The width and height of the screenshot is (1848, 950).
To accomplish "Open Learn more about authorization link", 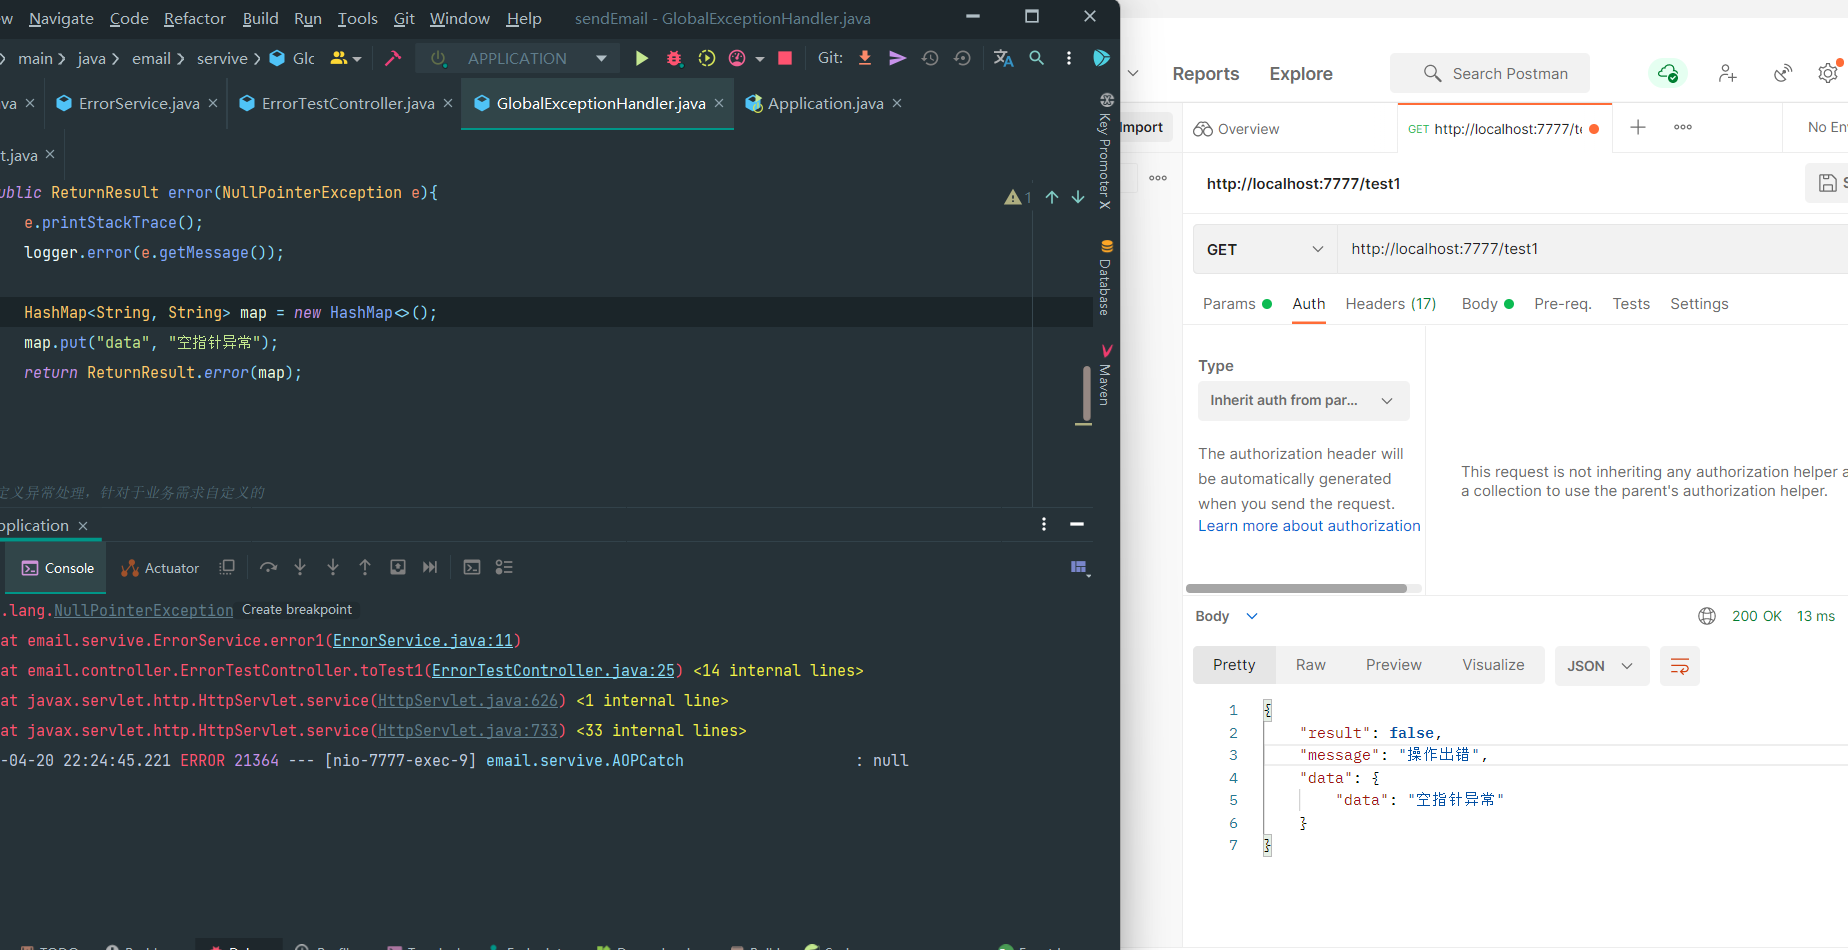I will coord(1309,526).
